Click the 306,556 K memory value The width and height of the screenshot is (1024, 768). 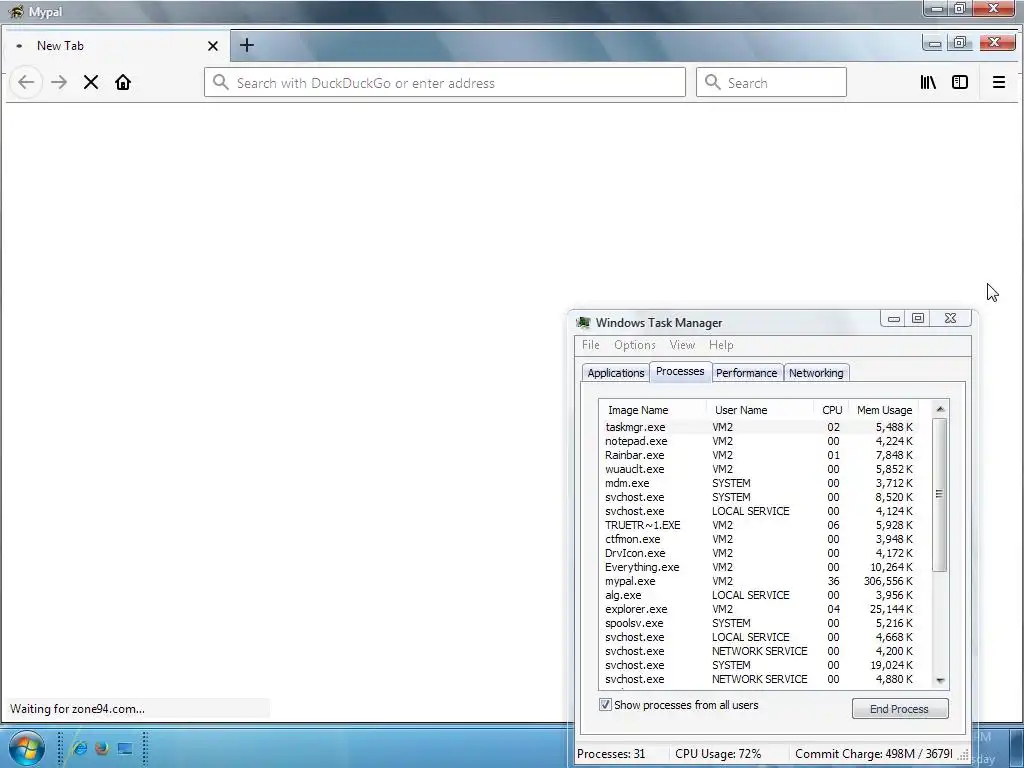[888, 581]
